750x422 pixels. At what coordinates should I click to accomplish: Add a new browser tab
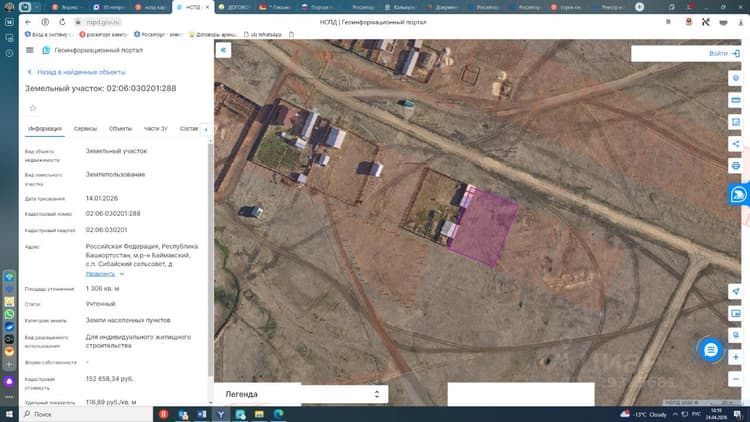pos(640,7)
